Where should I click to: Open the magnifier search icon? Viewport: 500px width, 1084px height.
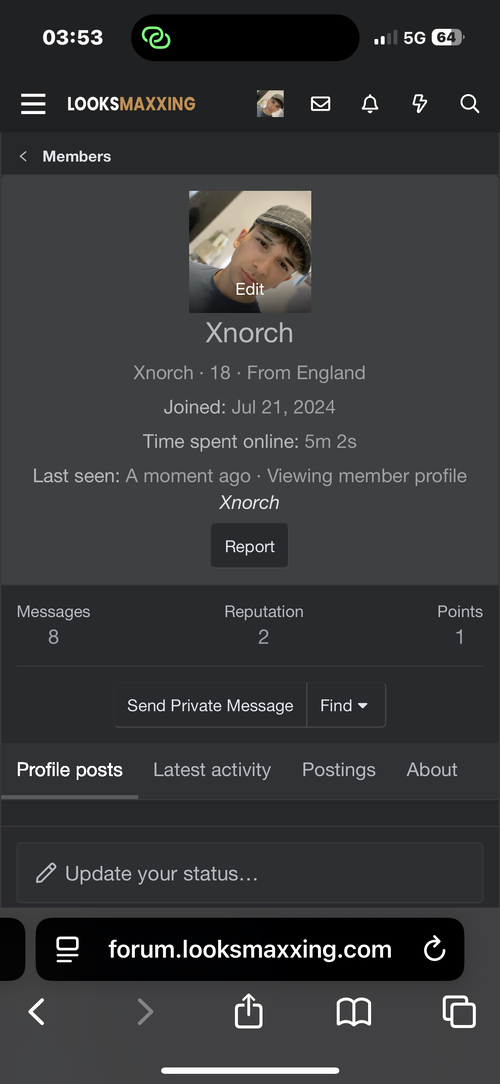coord(470,104)
